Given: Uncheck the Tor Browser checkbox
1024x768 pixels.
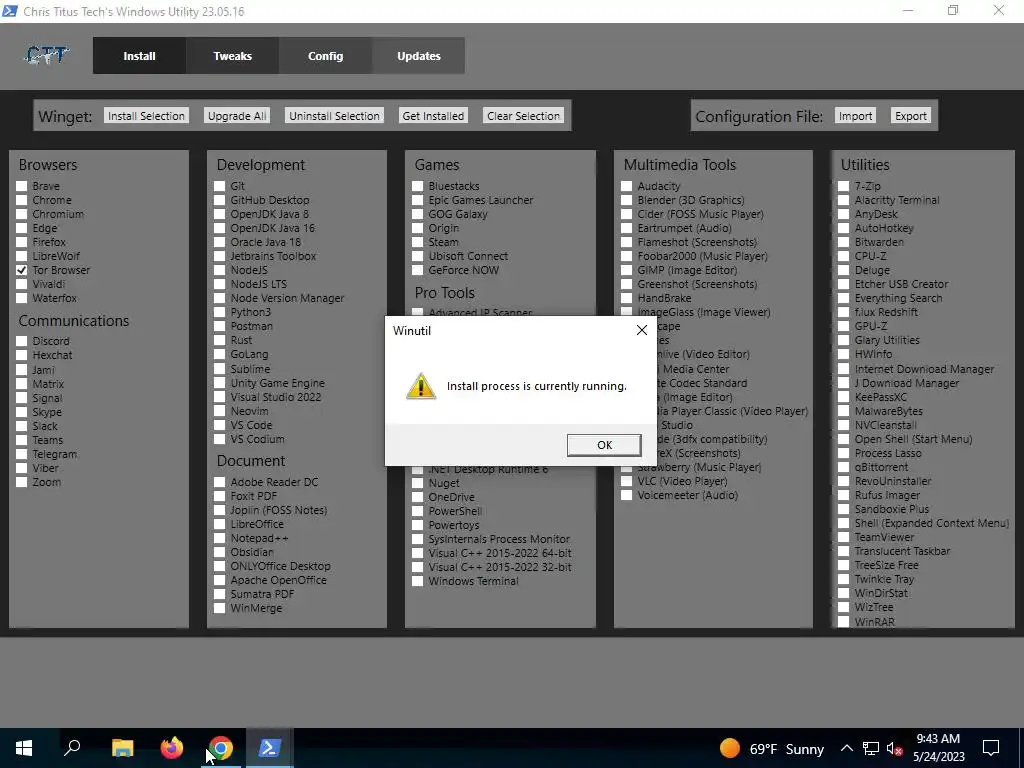Looking at the screenshot, I should [x=22, y=270].
